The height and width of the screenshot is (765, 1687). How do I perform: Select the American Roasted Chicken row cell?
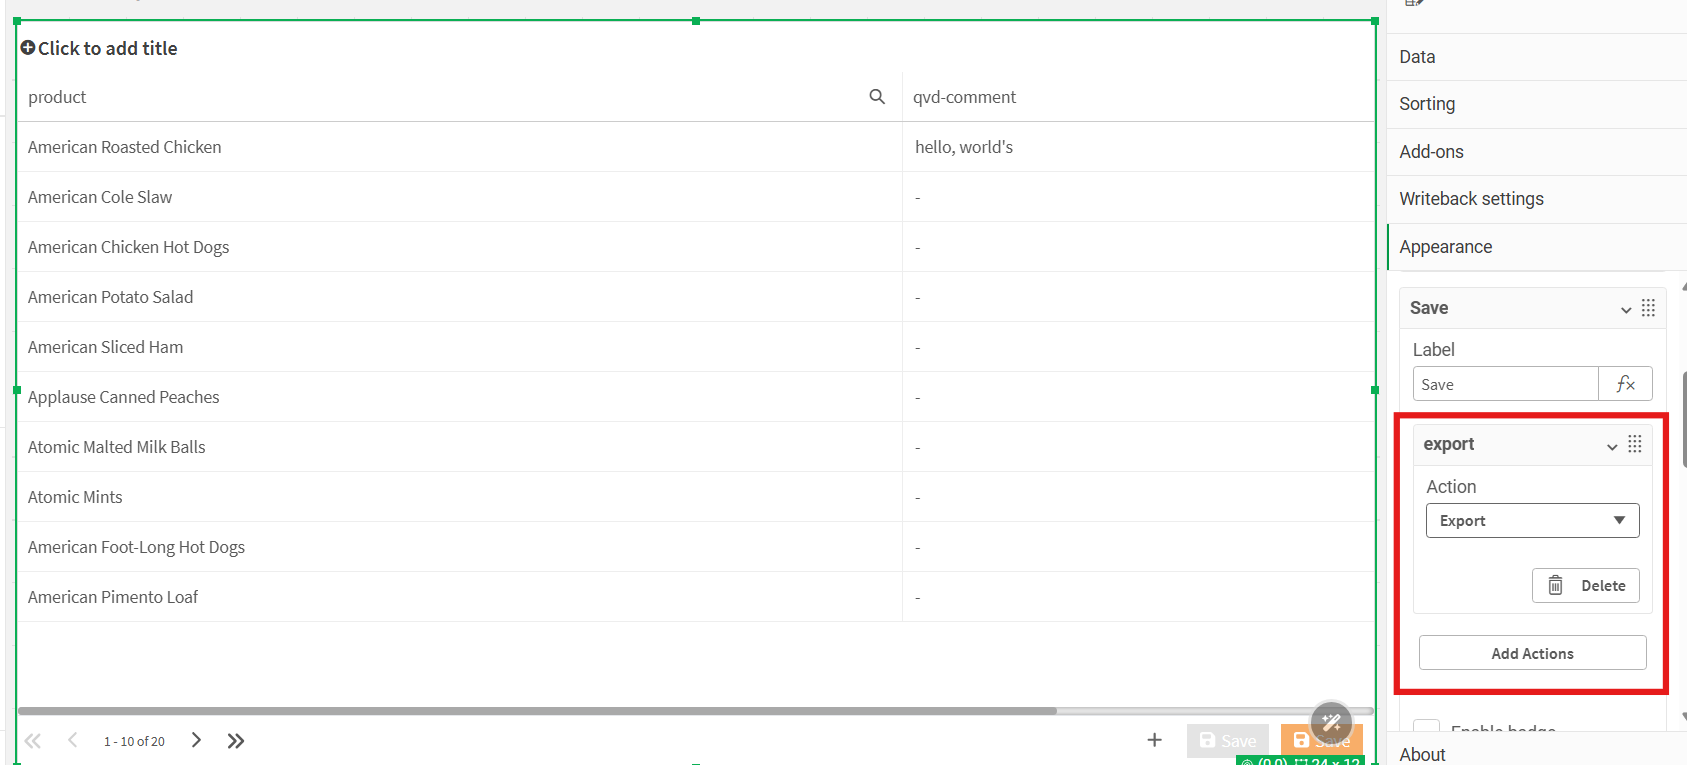point(125,147)
